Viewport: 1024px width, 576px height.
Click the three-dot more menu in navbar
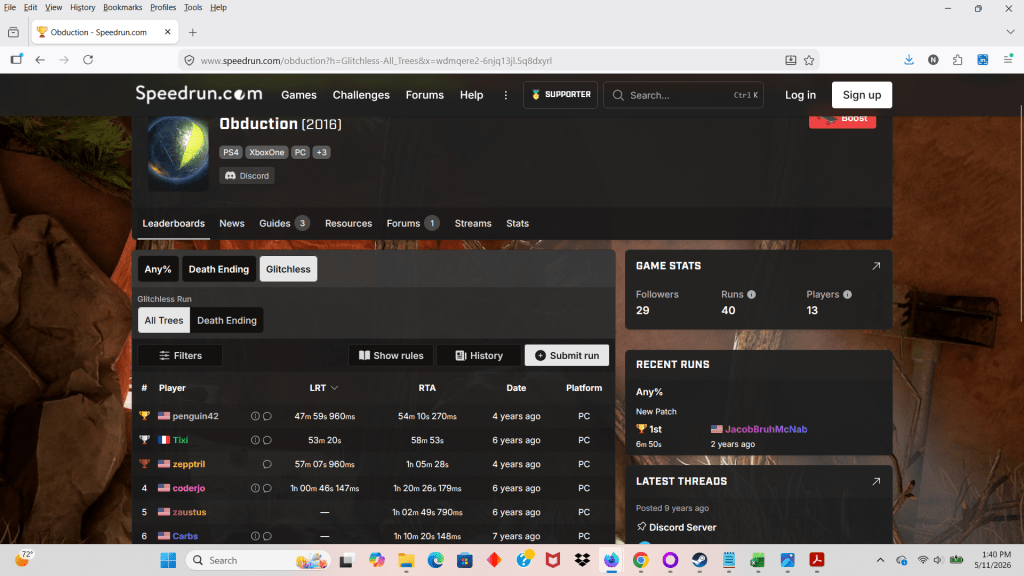pyautogui.click(x=505, y=95)
